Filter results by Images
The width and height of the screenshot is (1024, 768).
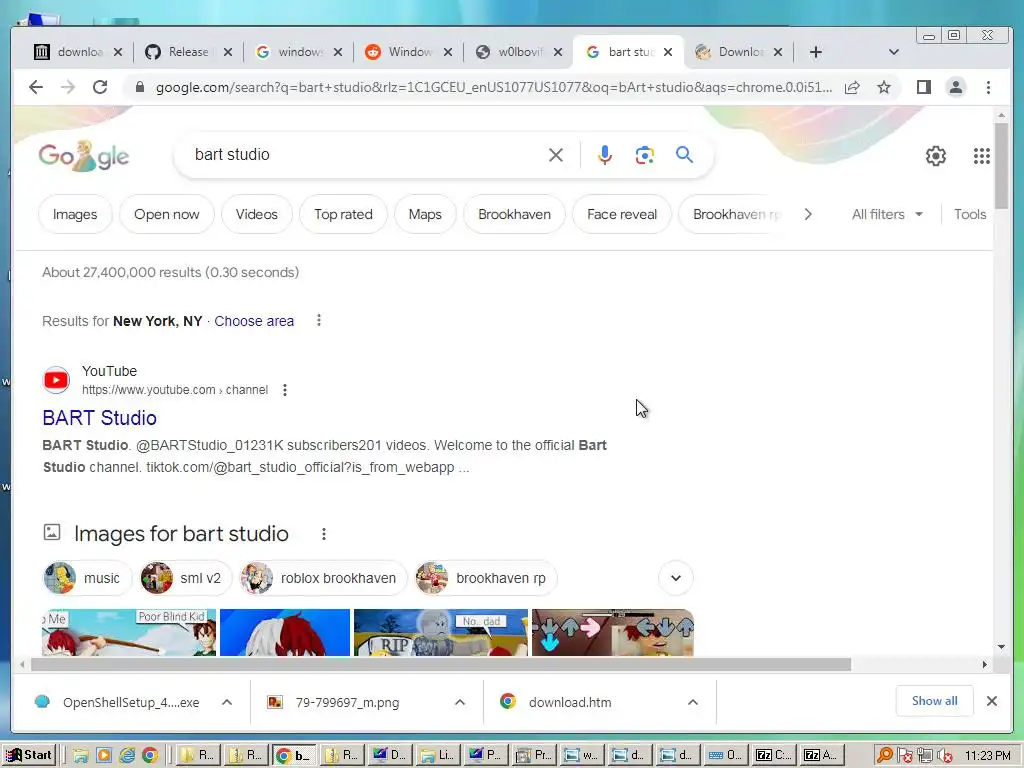(75, 214)
